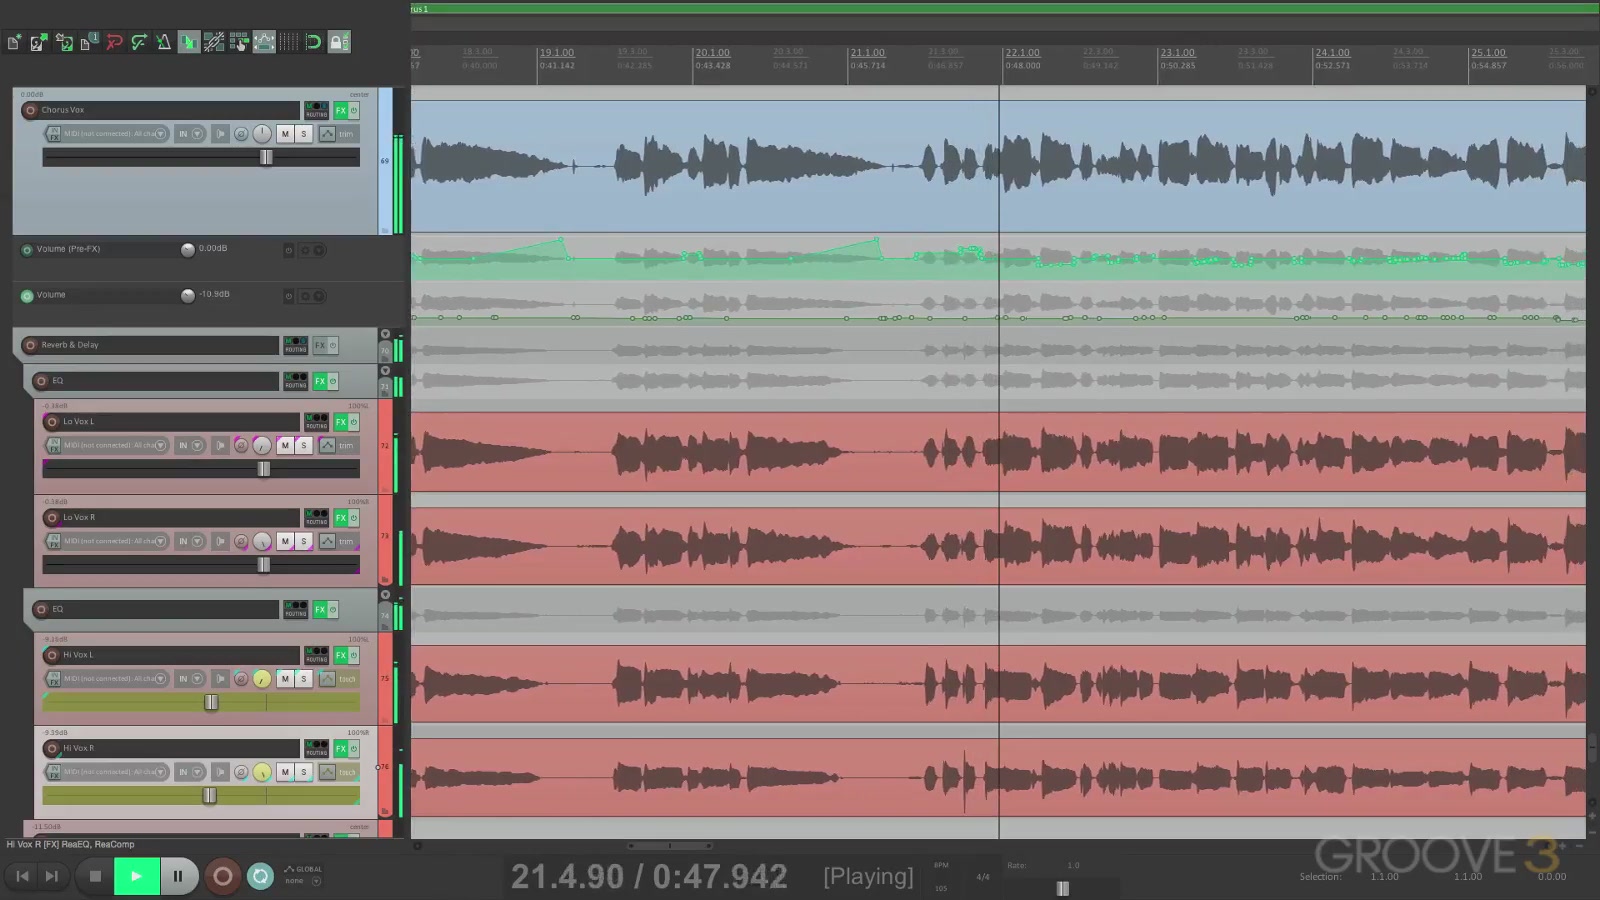
Task: Bypass the Volume envelope at -10.9dB
Action: [x=288, y=296]
